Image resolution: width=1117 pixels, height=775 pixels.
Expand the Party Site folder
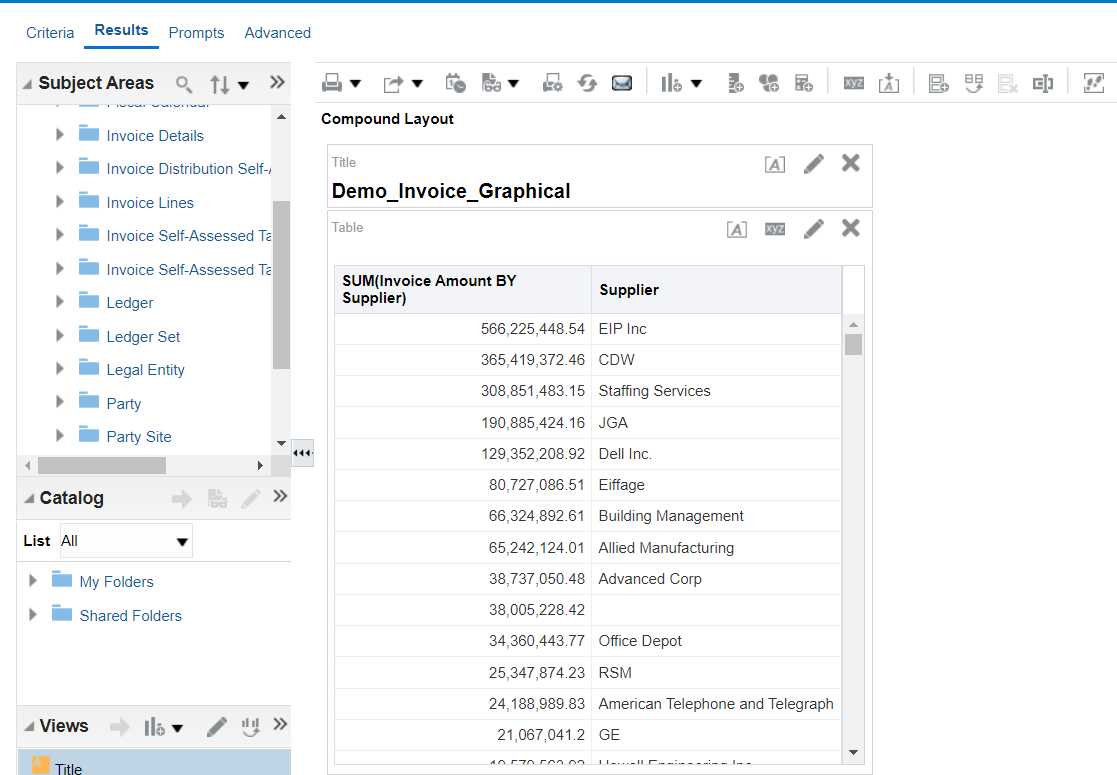click(60, 436)
